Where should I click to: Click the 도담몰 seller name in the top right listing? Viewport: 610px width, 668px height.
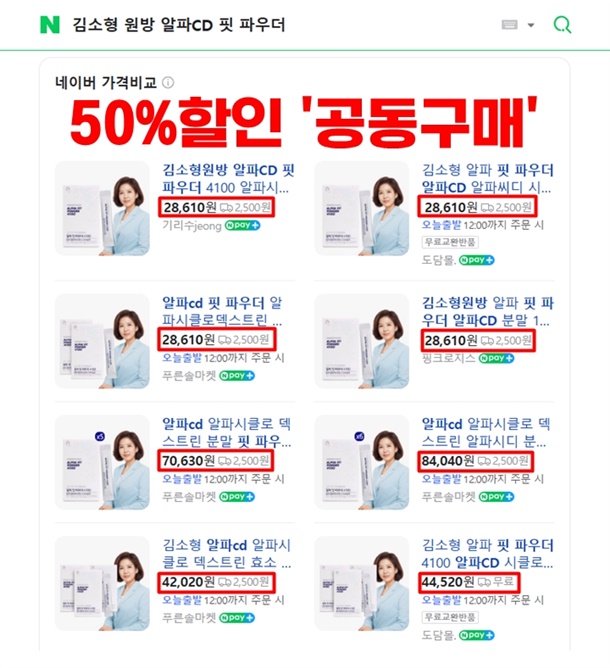(438, 260)
